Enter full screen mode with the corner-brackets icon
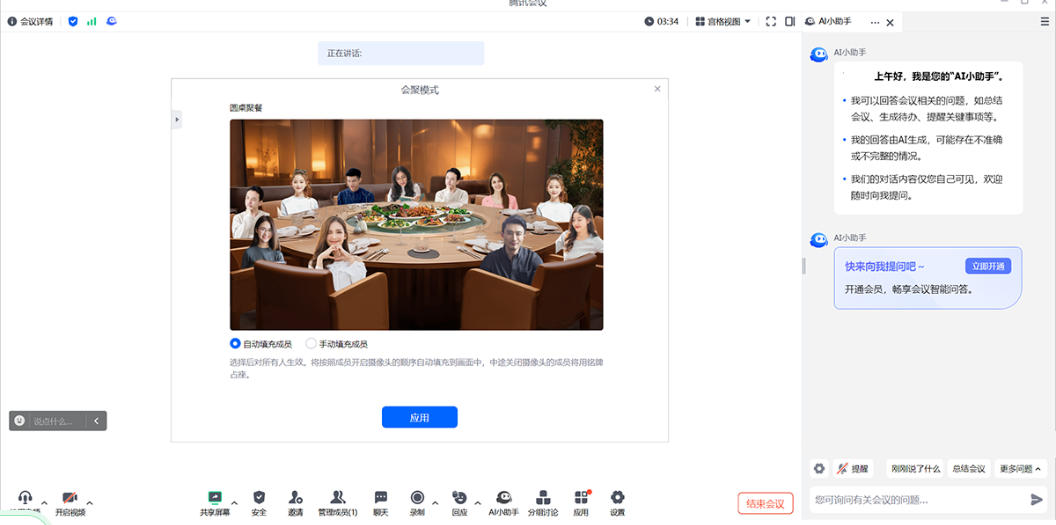This screenshot has height=525, width=1056. [771, 22]
